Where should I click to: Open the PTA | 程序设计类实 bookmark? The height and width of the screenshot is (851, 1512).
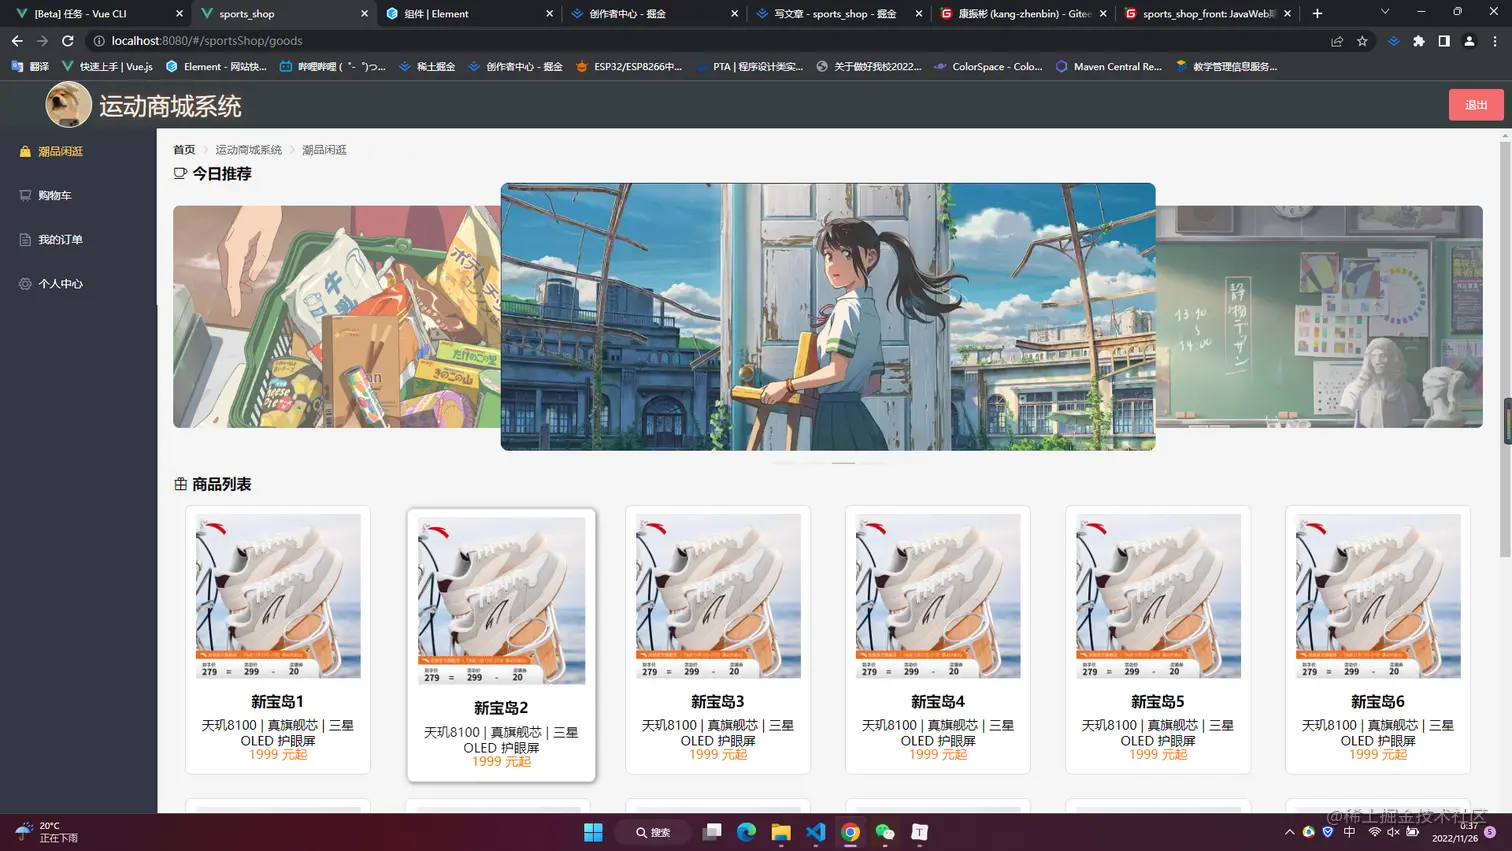pos(750,67)
